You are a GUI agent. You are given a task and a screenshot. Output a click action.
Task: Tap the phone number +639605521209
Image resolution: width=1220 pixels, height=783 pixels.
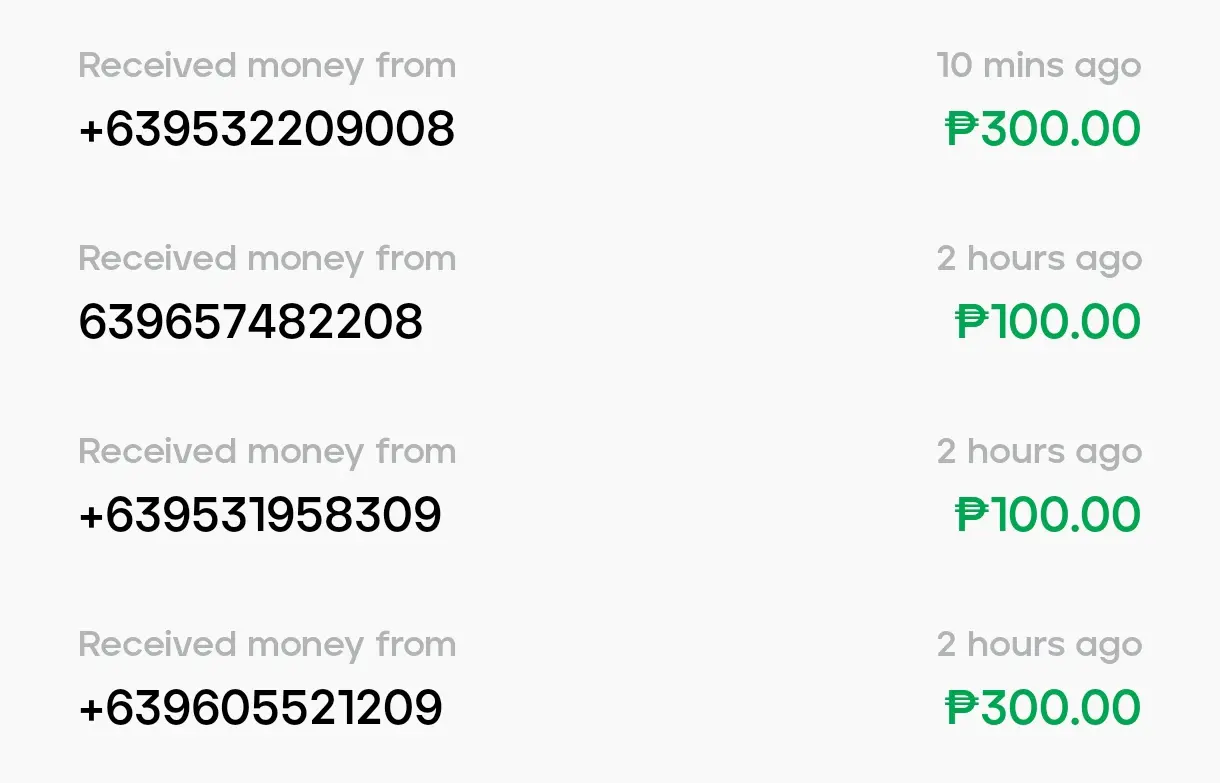(x=260, y=708)
